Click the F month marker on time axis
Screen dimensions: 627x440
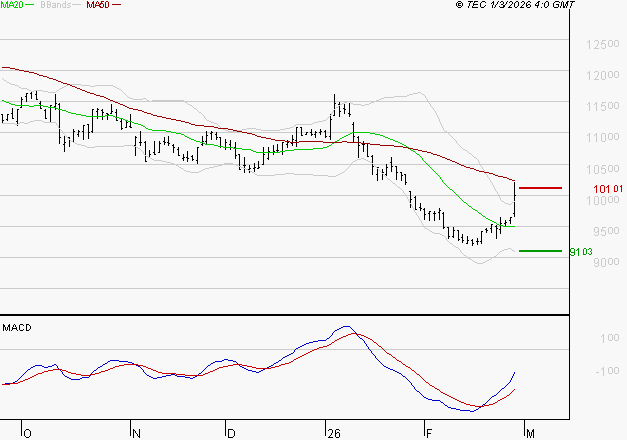[429, 434]
